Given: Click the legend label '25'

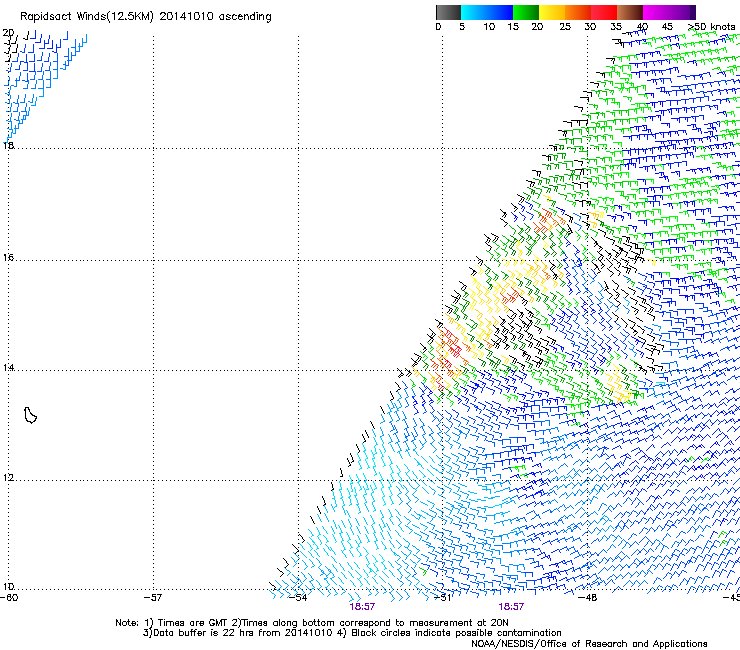Looking at the screenshot, I should point(565,27).
